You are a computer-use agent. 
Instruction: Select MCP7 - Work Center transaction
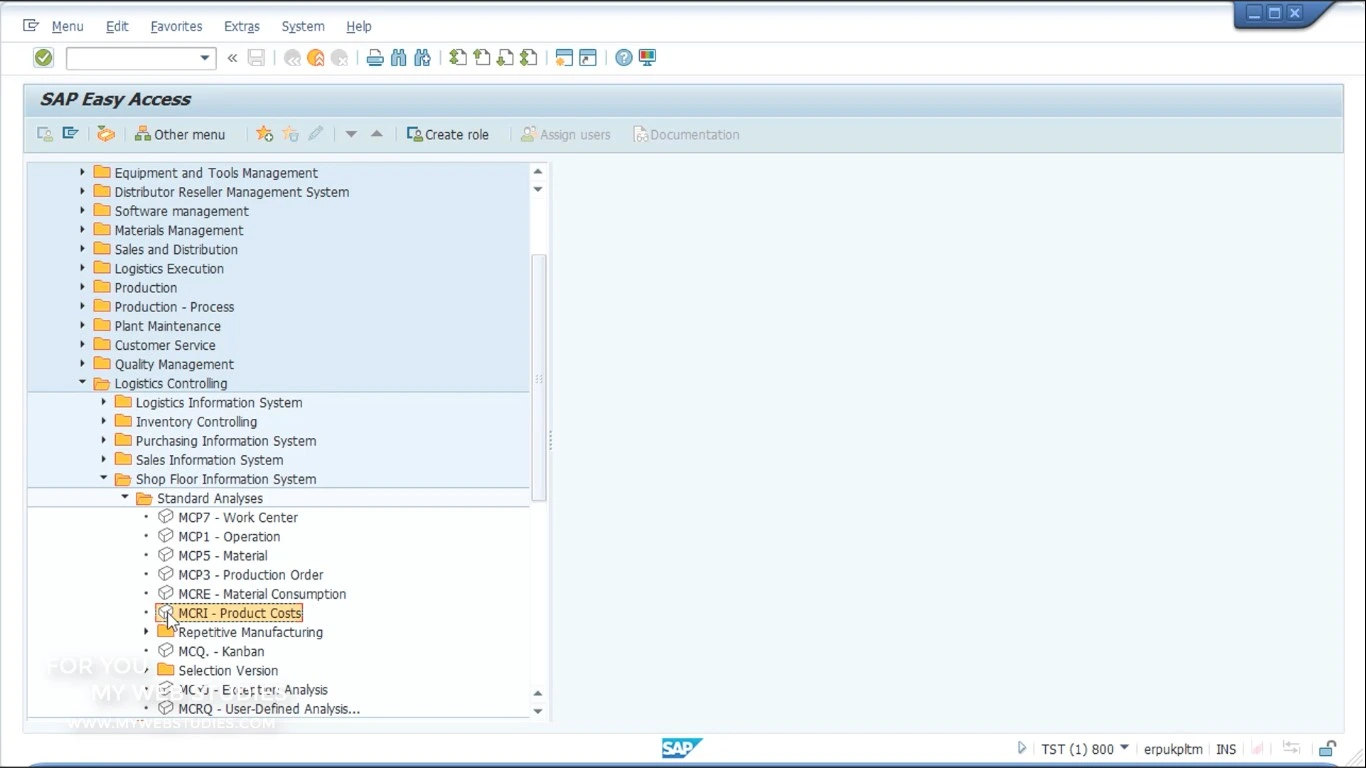[238, 517]
